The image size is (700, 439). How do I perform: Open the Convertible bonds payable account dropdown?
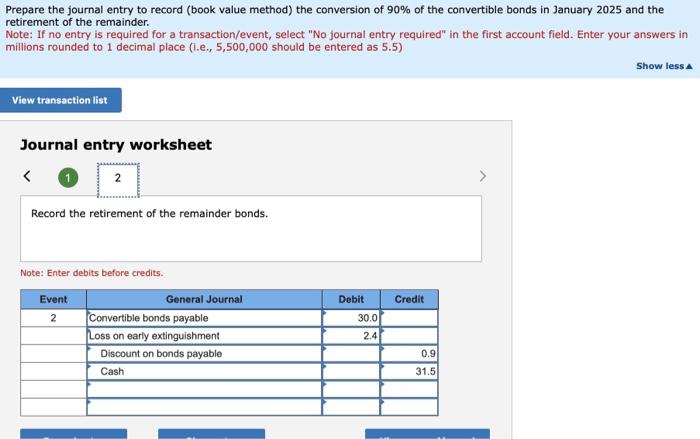[x=204, y=318]
